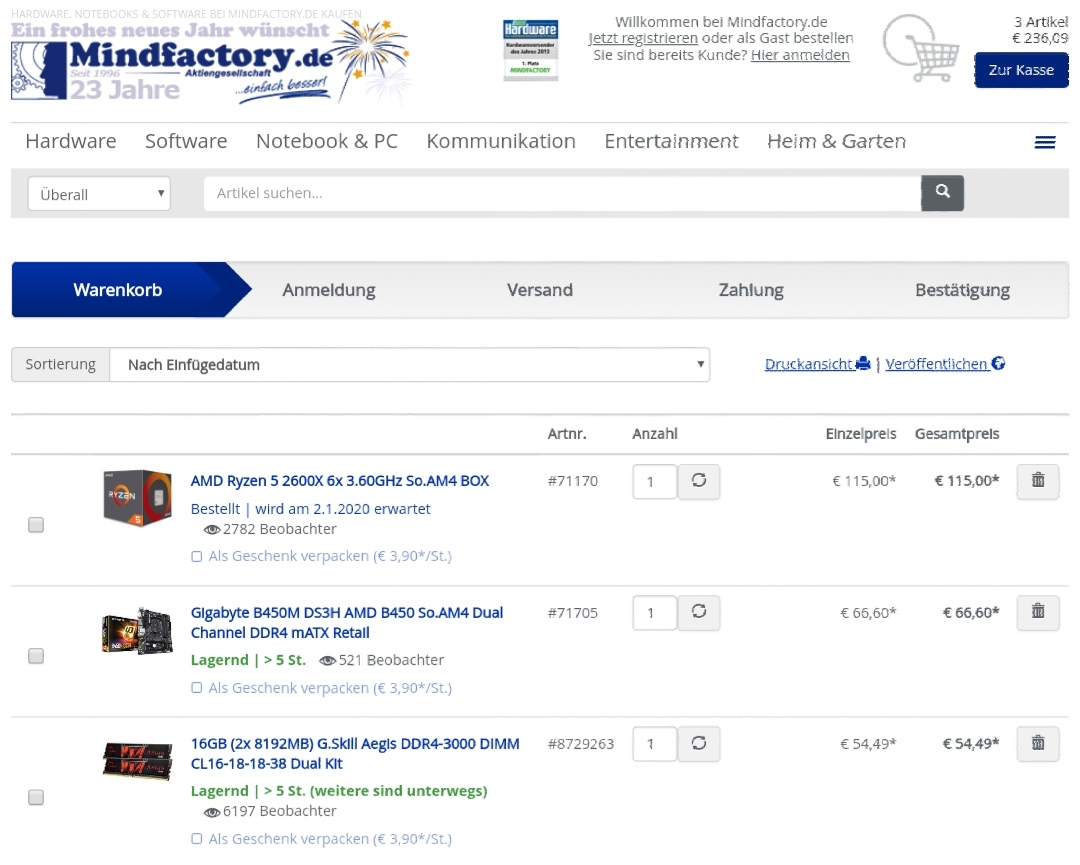Click the search magnifier button
This screenshot has height=865, width=1080.
pos(942,193)
